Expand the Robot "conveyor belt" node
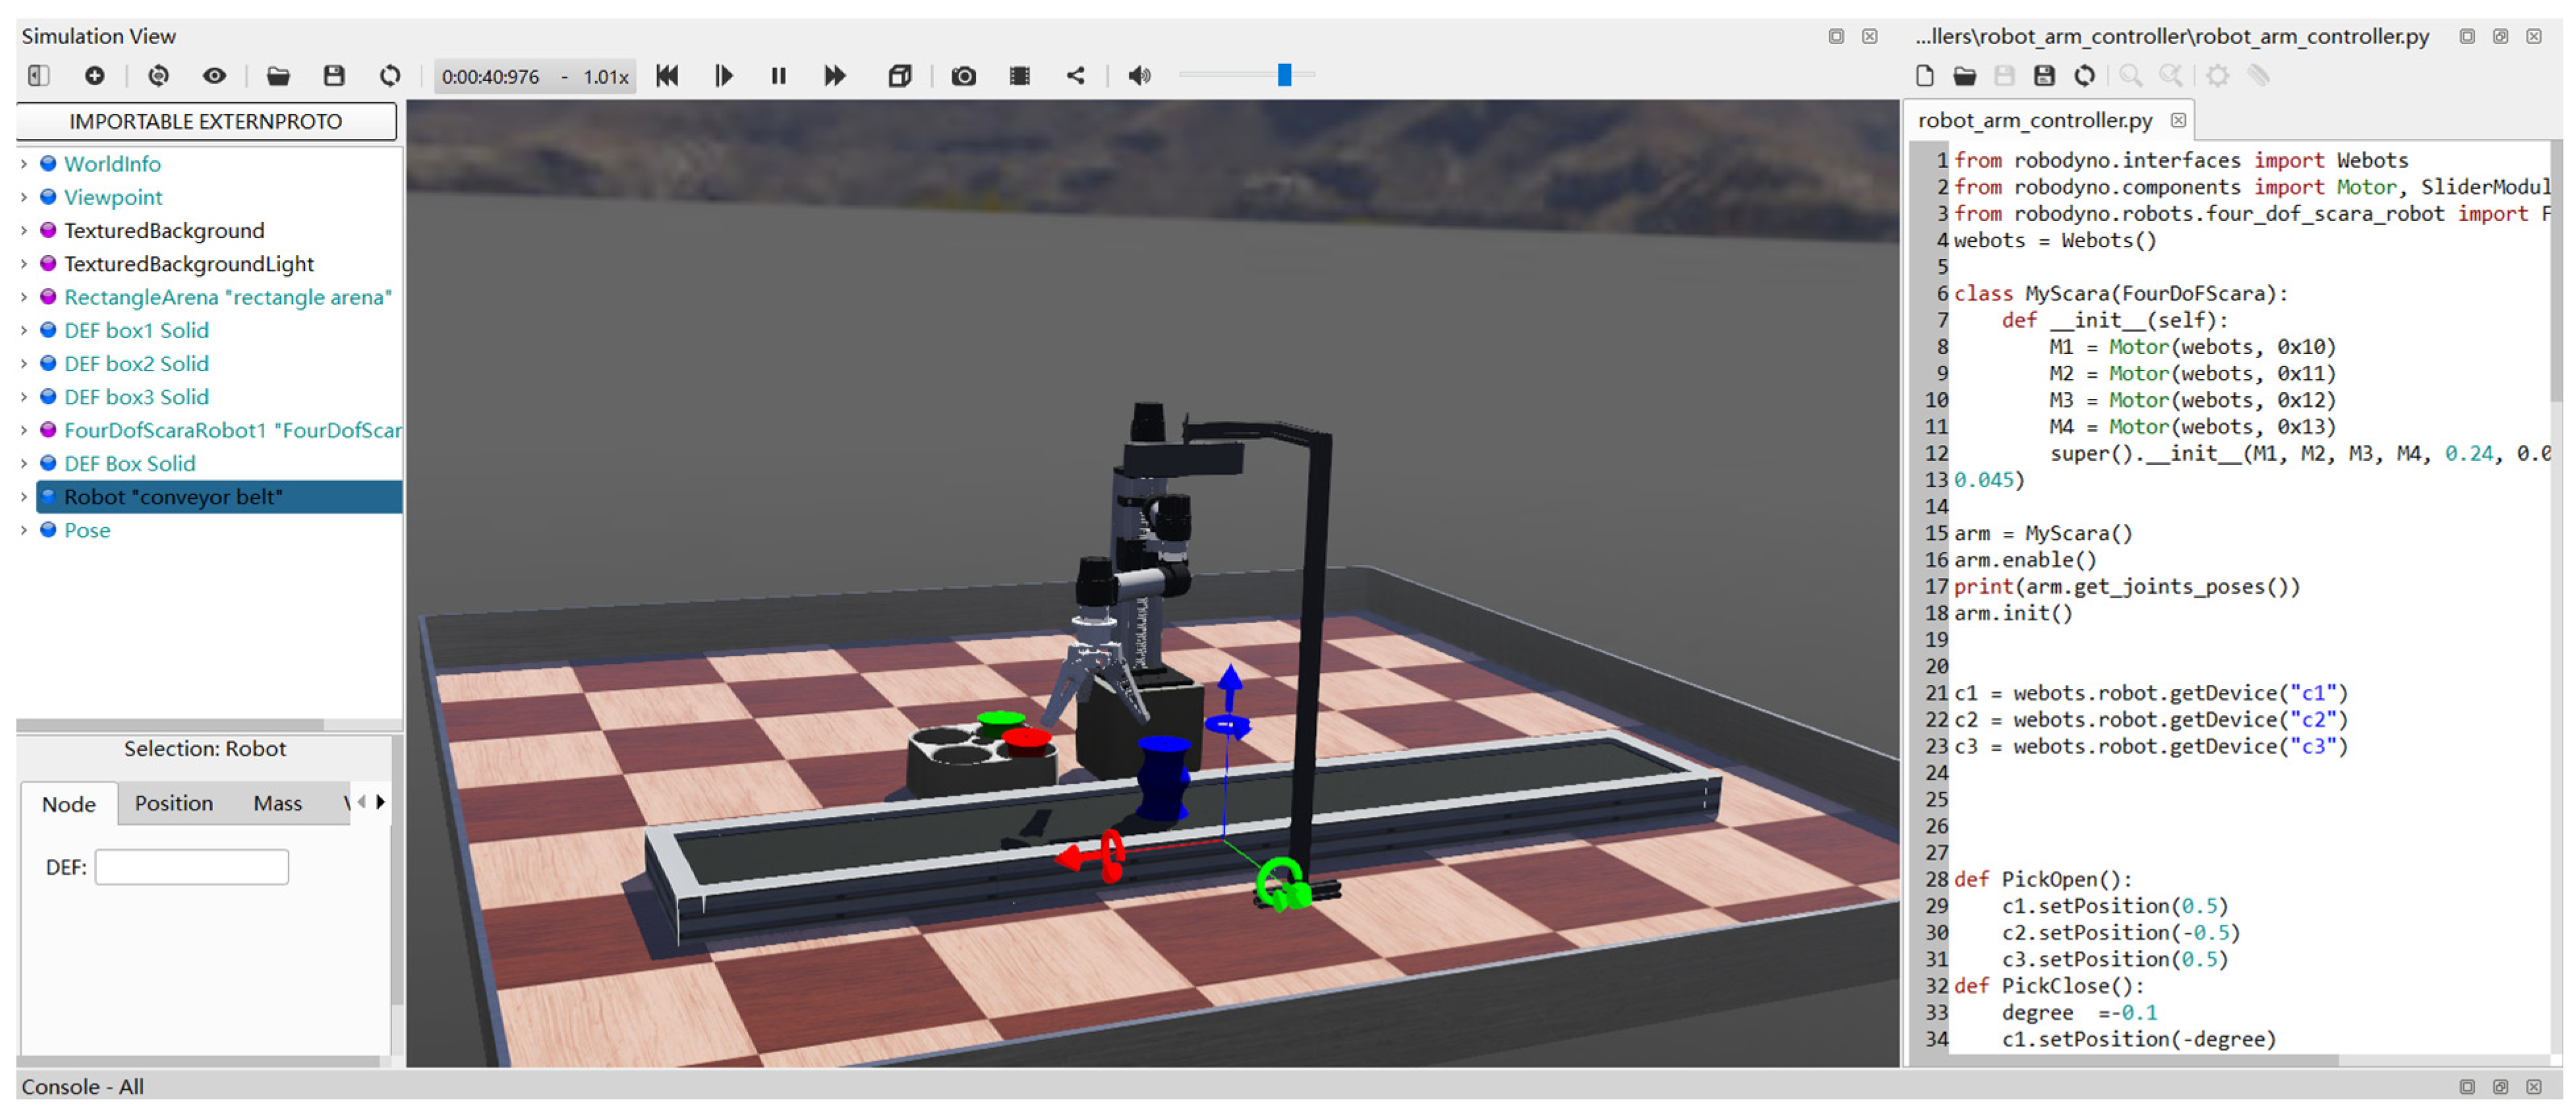Viewport: 2576px width, 1118px height. coord(24,497)
